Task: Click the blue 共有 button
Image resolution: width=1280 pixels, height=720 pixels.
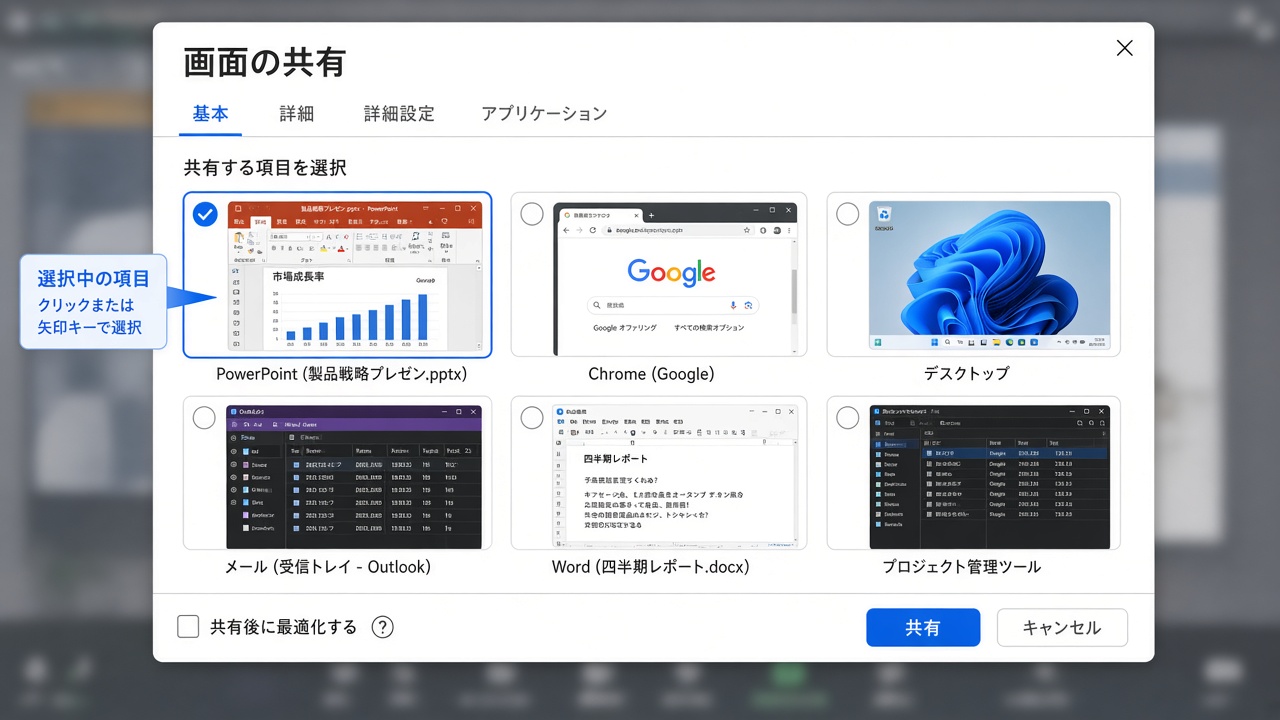Action: [923, 628]
